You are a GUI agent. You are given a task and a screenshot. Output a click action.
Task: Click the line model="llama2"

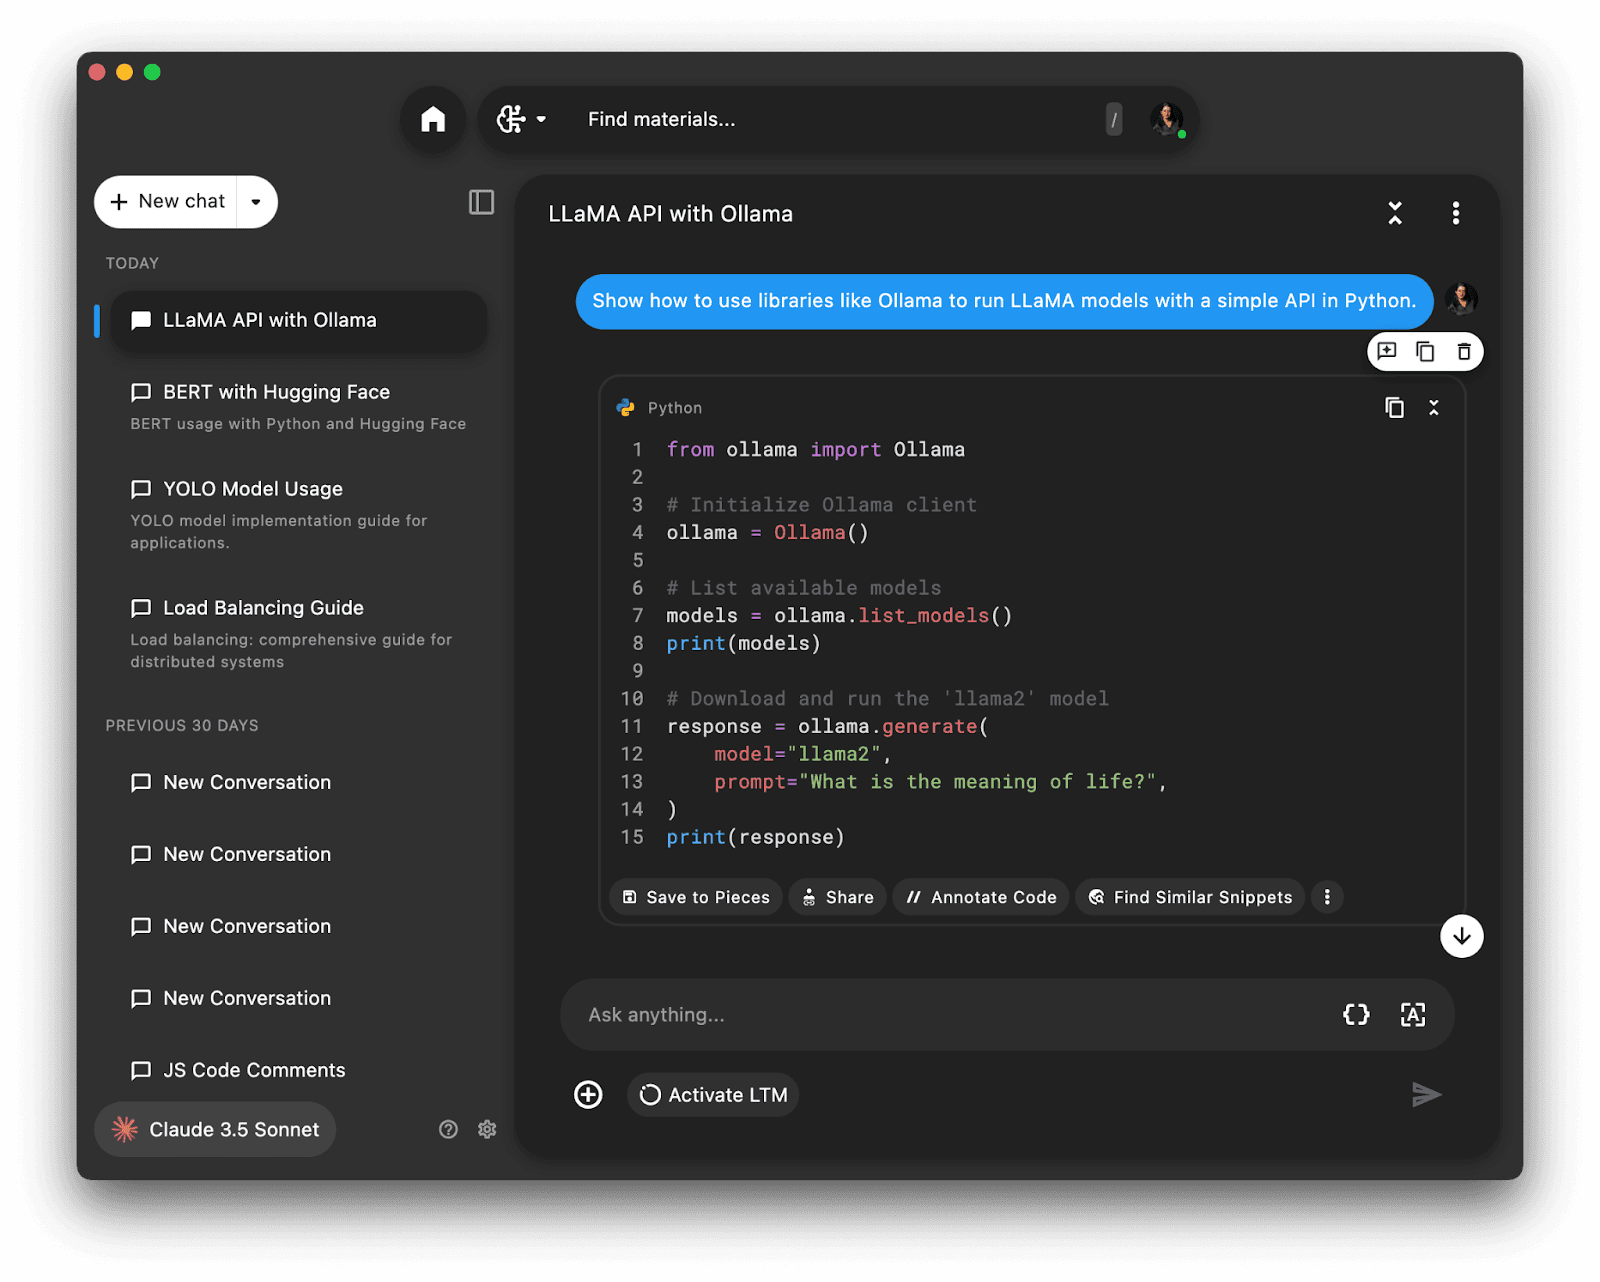point(803,754)
